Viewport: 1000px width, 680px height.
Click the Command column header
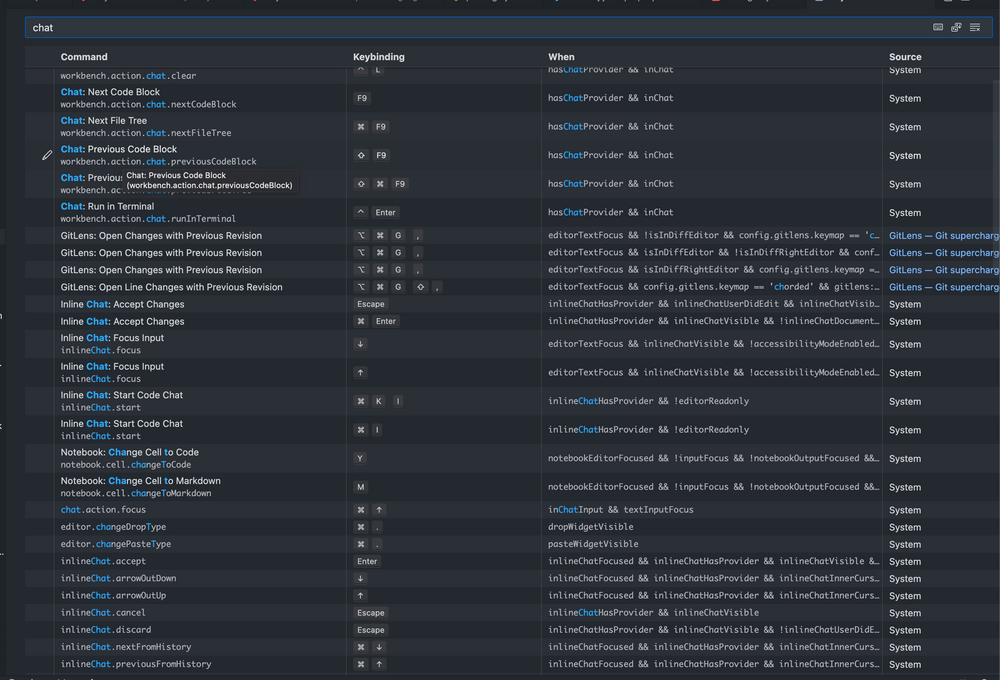click(84, 57)
